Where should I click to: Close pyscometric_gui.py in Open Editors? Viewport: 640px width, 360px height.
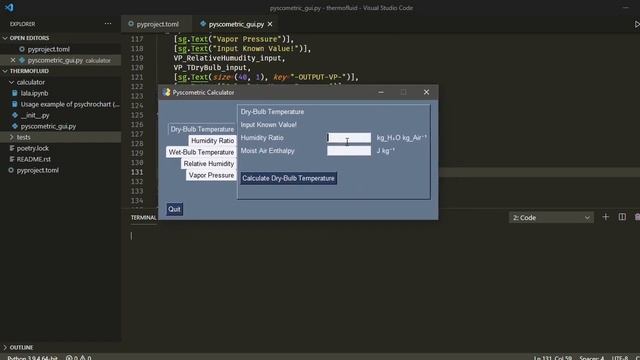coord(13,60)
